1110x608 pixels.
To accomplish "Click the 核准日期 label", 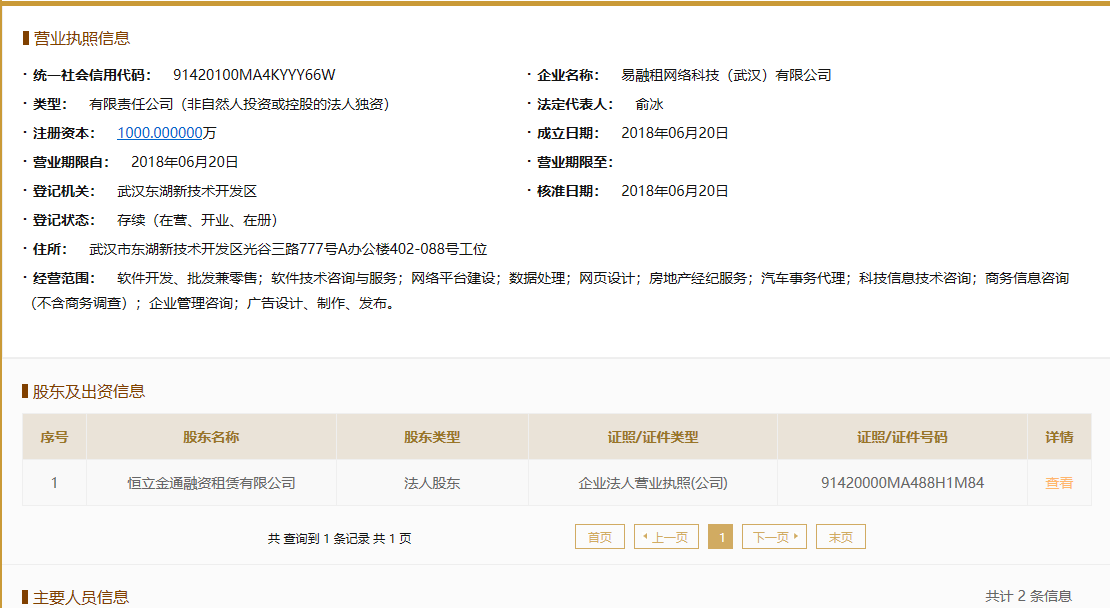I will point(568,191).
